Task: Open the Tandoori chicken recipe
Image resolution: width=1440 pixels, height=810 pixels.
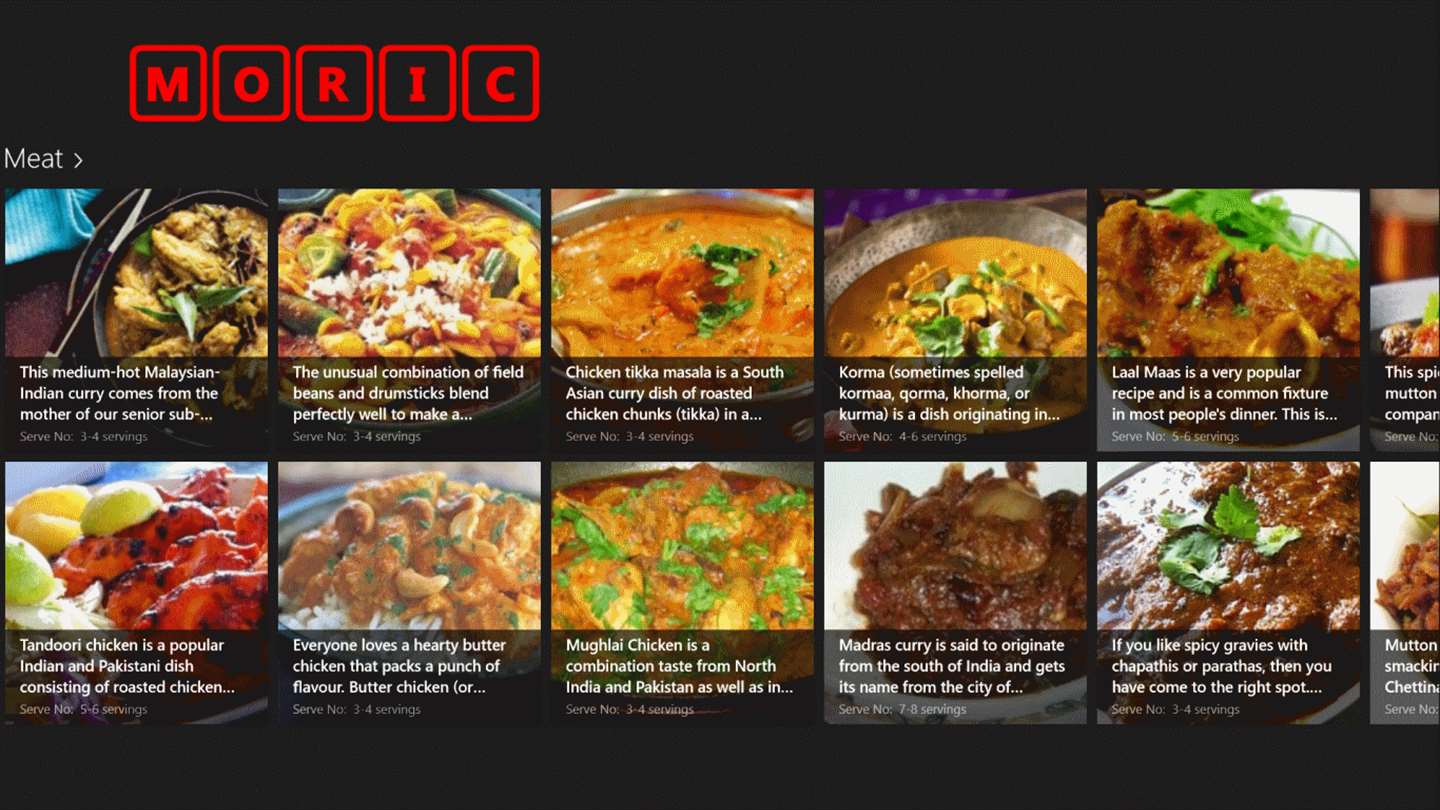Action: tap(136, 593)
